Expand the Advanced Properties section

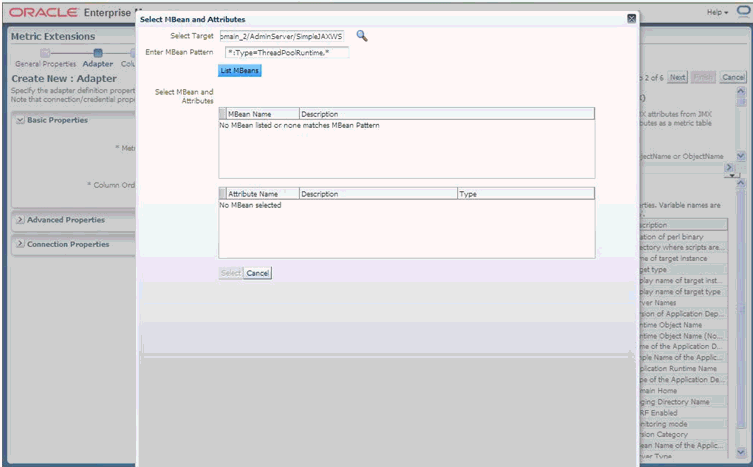click(20, 220)
